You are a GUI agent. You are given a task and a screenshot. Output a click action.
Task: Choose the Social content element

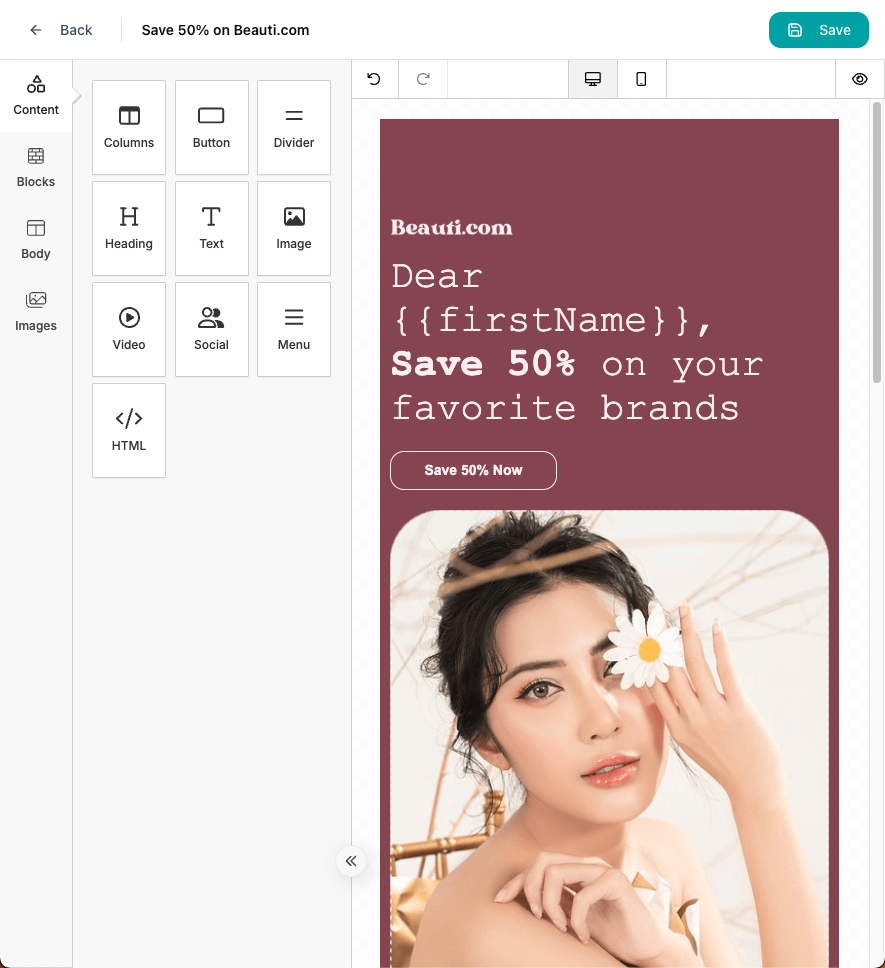click(211, 329)
